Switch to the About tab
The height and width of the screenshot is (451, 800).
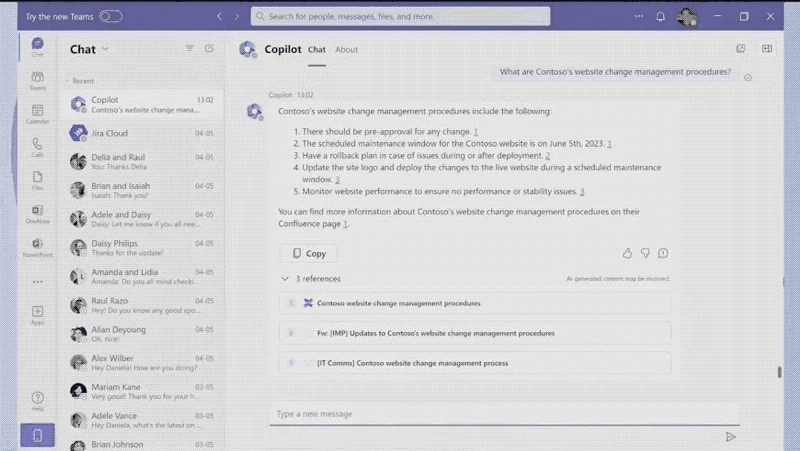346,49
